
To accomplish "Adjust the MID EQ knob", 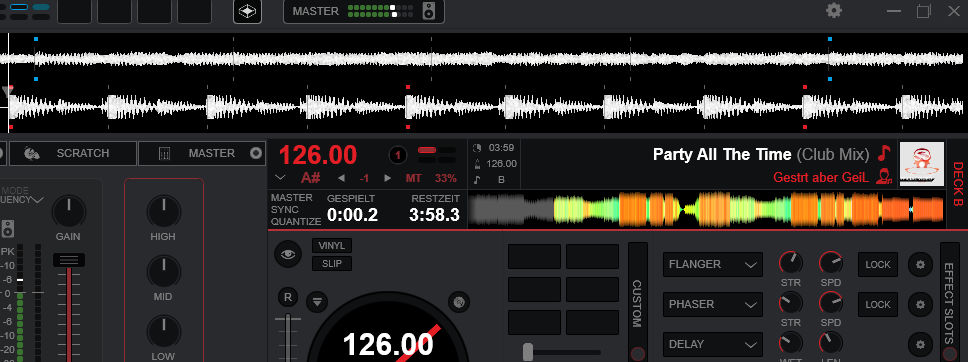I will [x=164, y=272].
